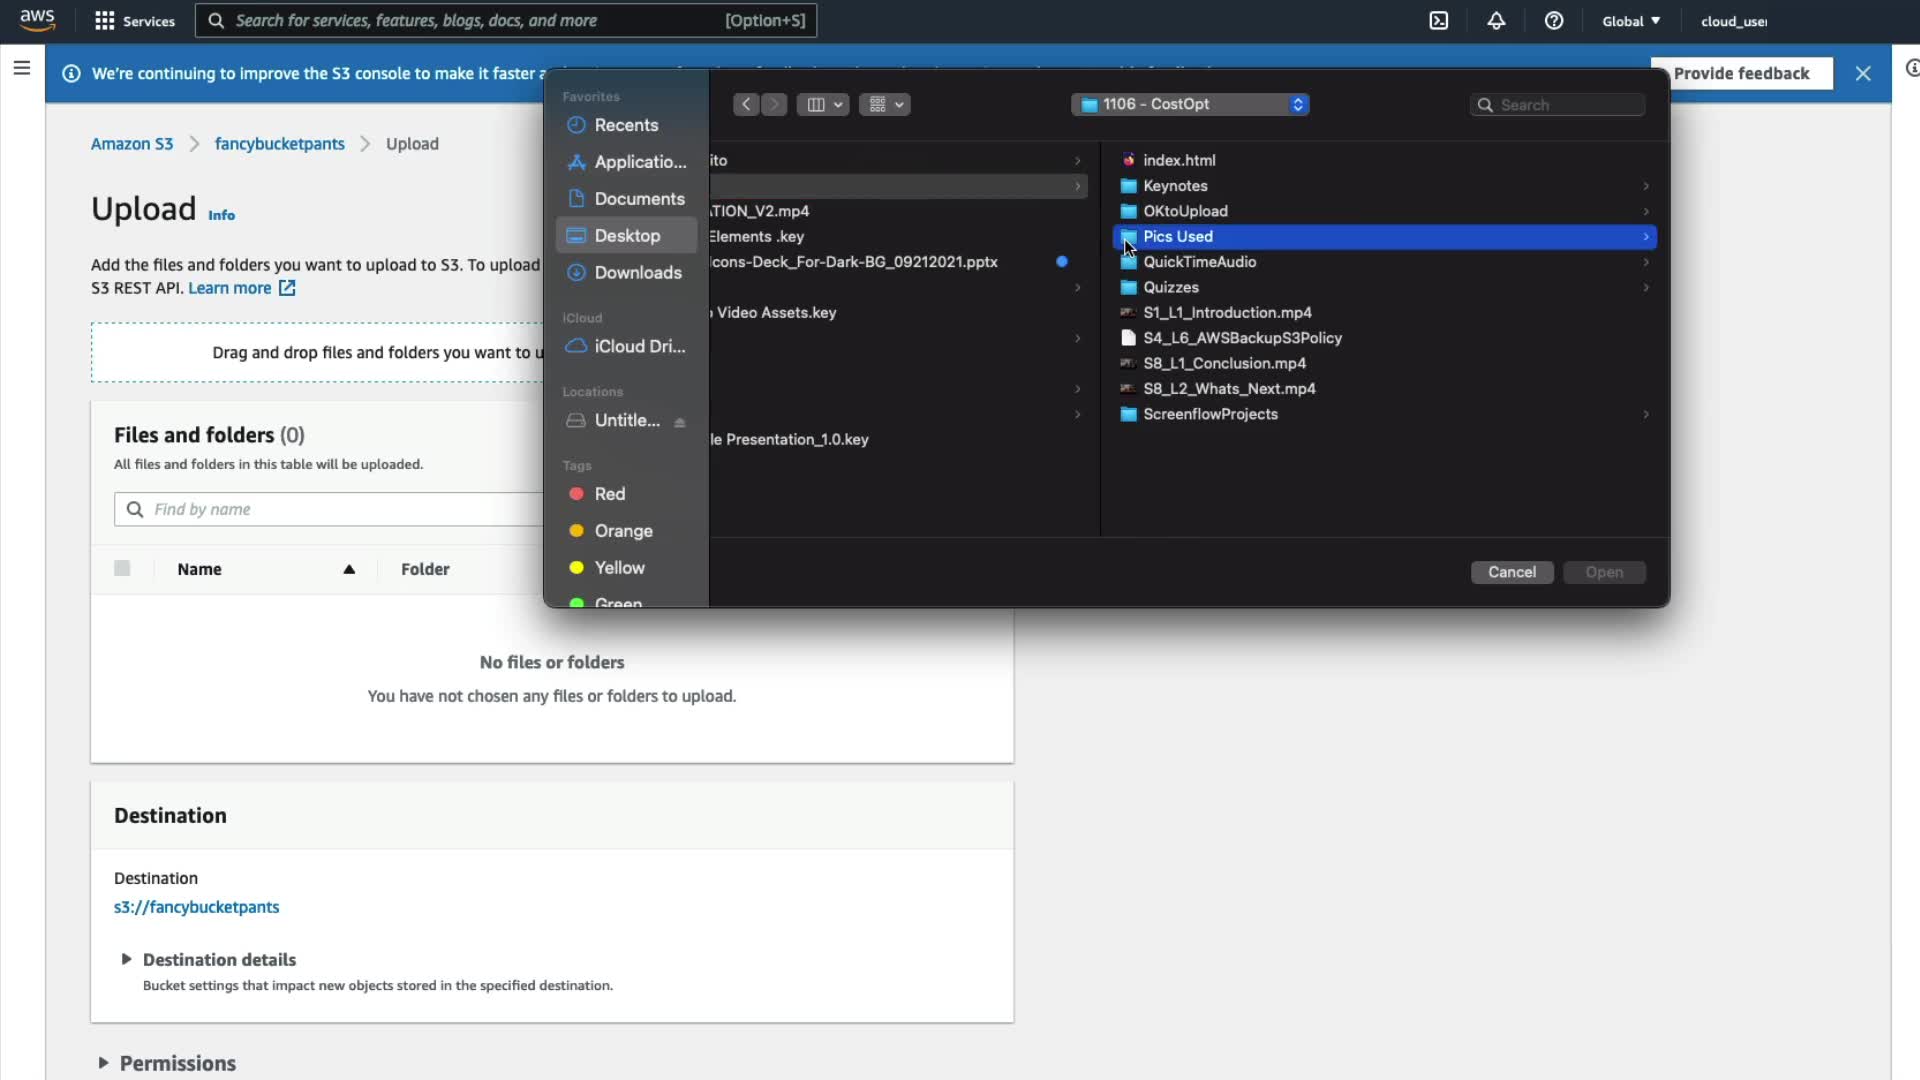The image size is (1920, 1080).
Task: Open the fancybucketpants breadcrumb link
Action: point(279,144)
